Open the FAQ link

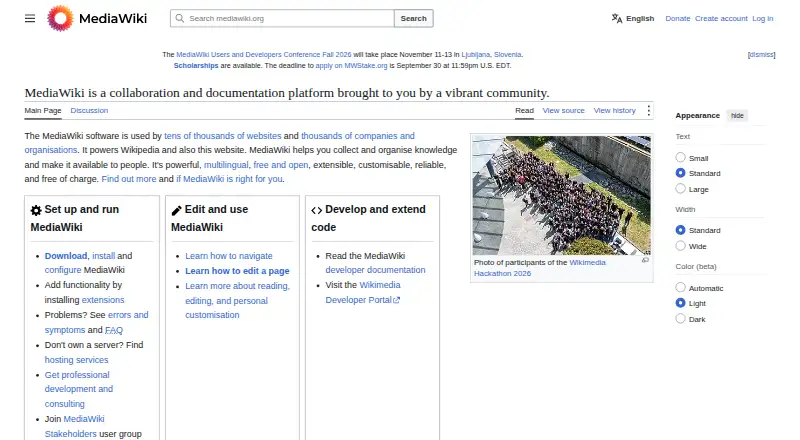(114, 330)
